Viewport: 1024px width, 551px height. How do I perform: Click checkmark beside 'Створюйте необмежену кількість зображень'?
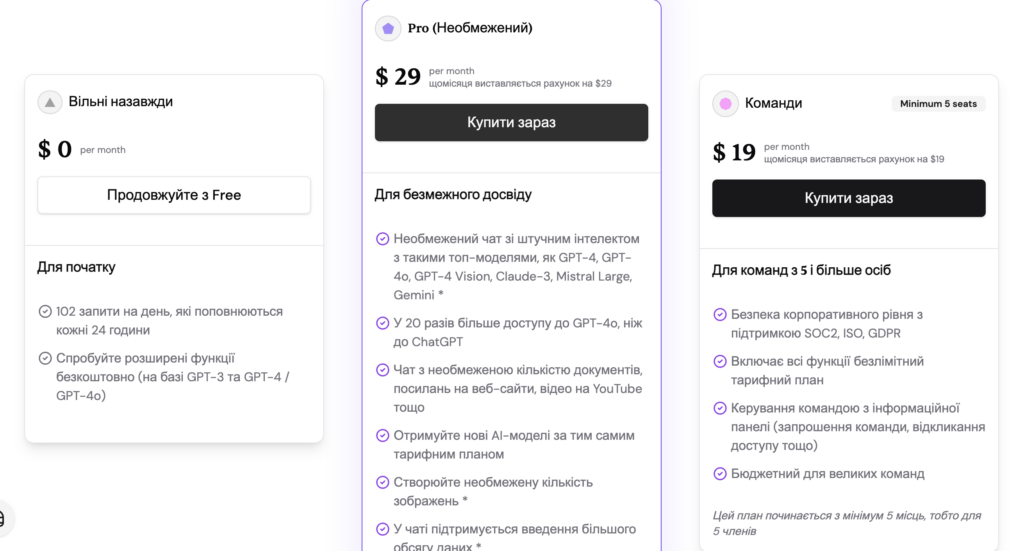coord(382,482)
